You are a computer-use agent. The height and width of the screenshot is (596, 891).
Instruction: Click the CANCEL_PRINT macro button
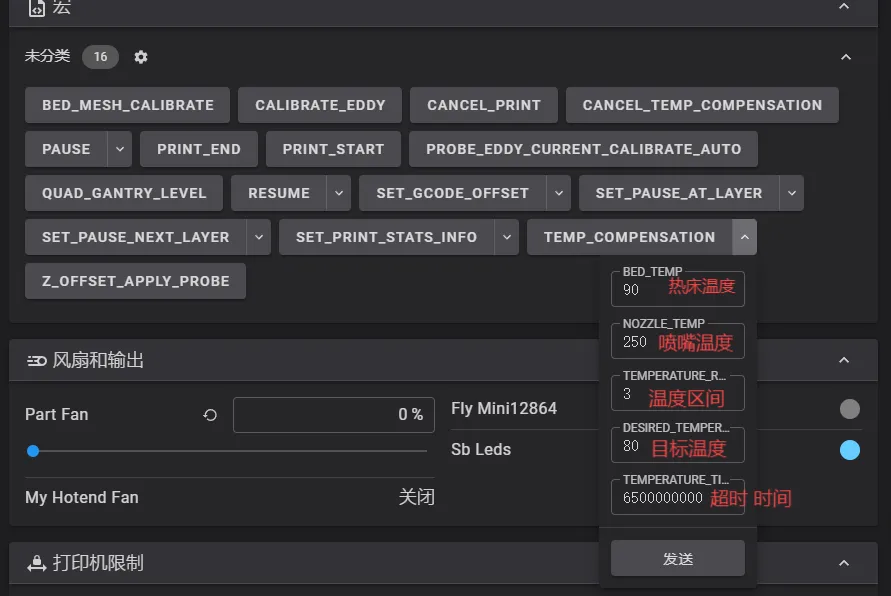pyautogui.click(x=483, y=105)
